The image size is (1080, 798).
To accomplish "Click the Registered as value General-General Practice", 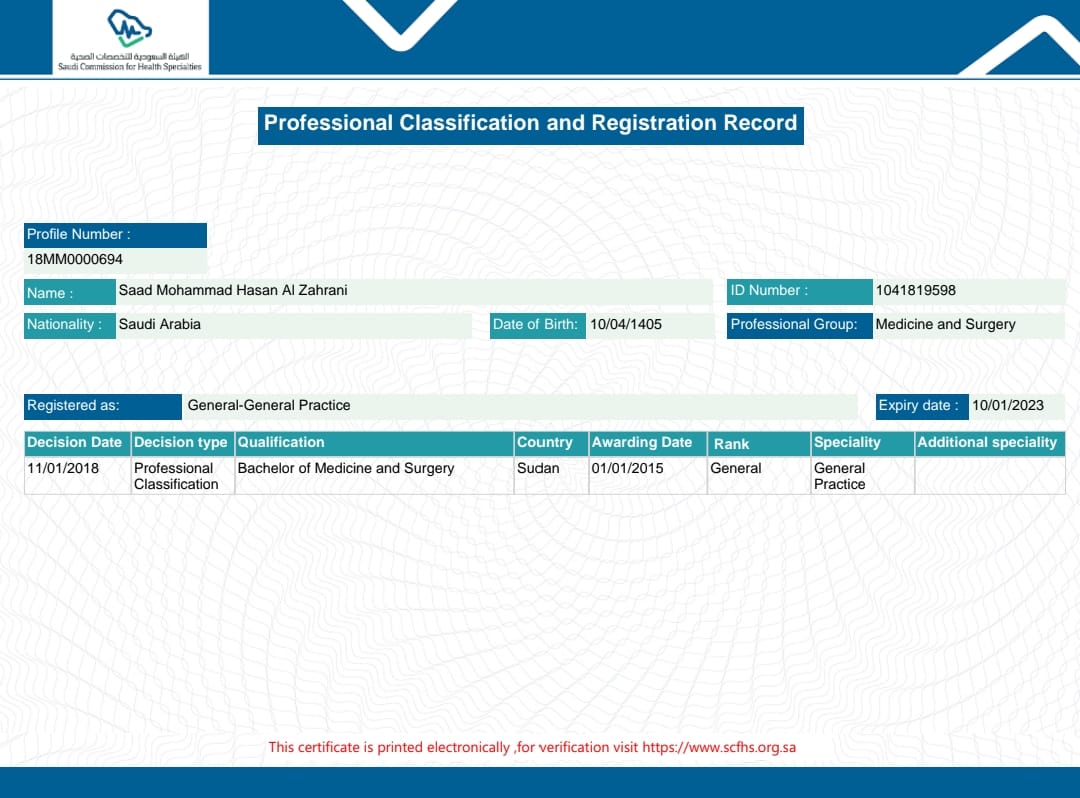I will tap(269, 406).
